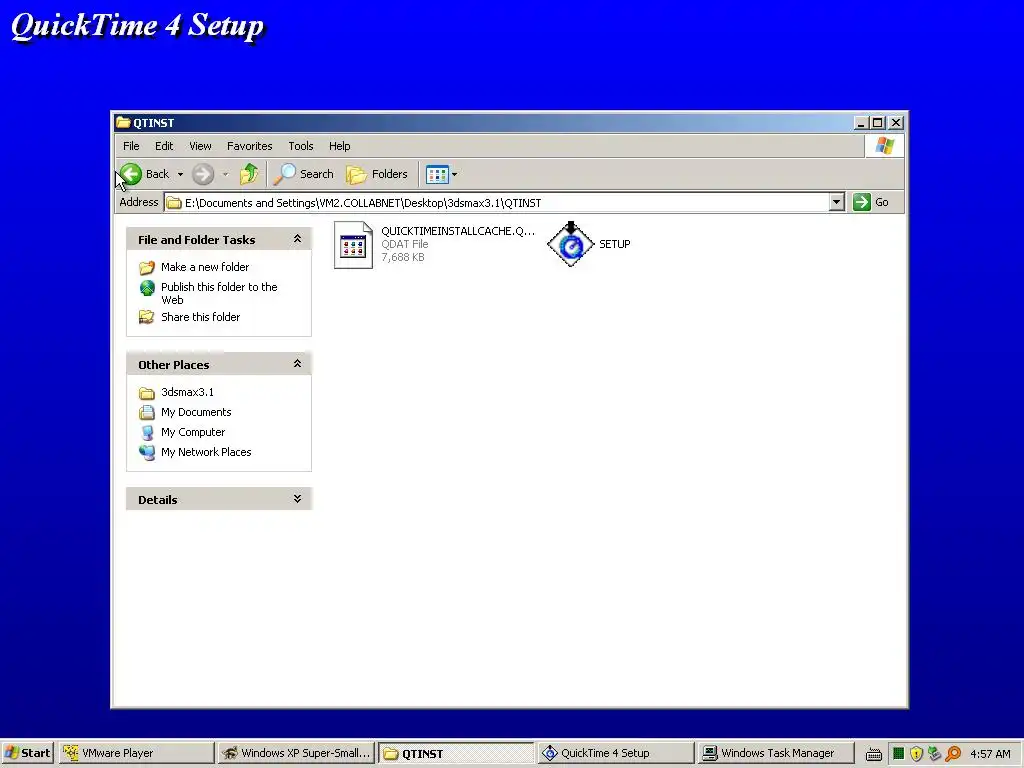Click the 4:57 AM system clock
The height and width of the screenshot is (768, 1024).
tap(990, 754)
